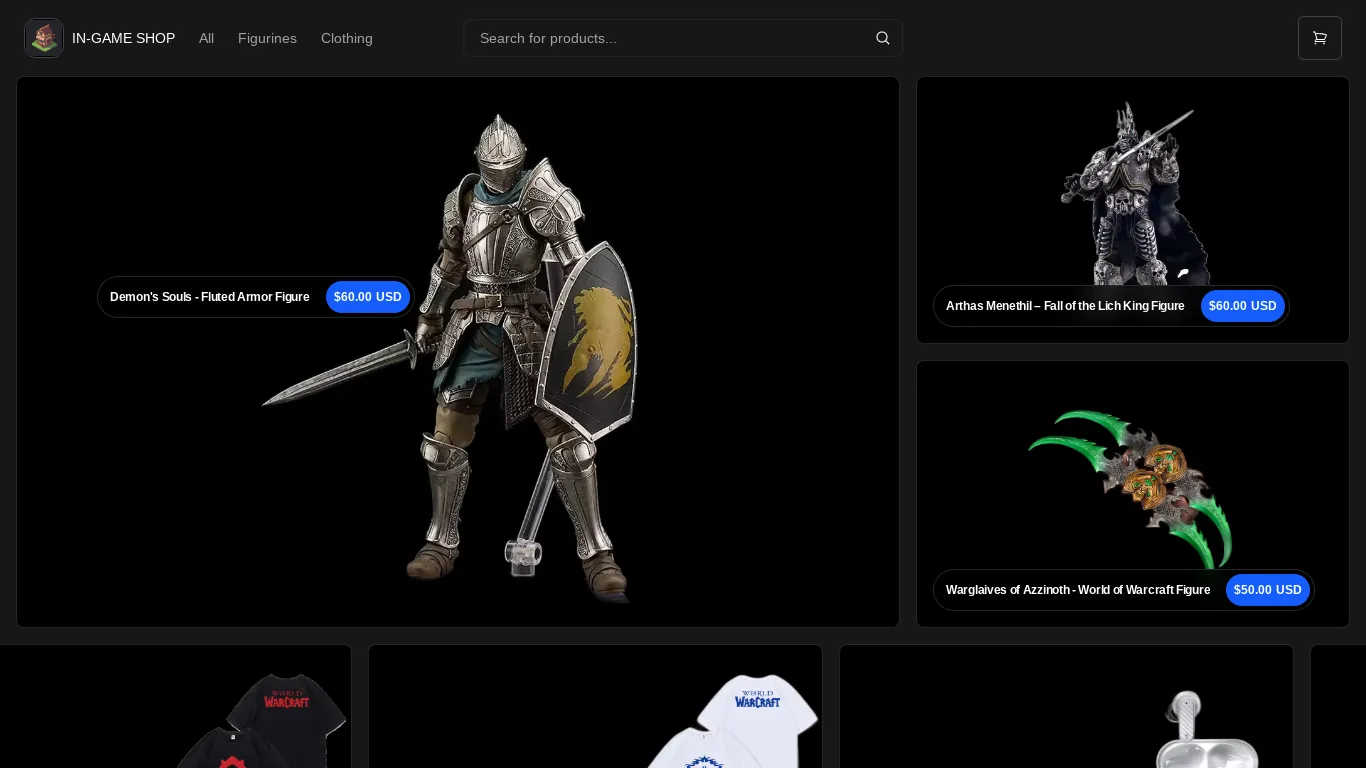Click the $60.00 USD button on Fluted Armor
This screenshot has height=768, width=1366.
[368, 297]
